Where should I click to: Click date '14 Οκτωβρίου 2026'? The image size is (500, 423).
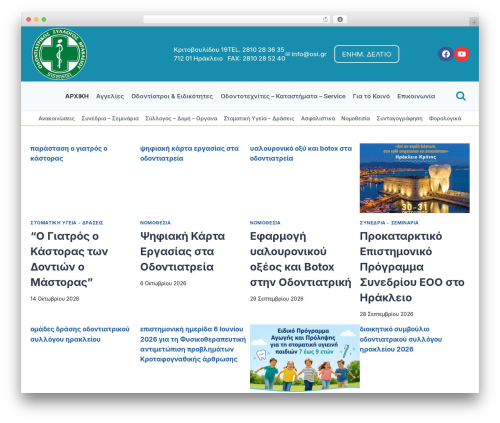(55, 299)
